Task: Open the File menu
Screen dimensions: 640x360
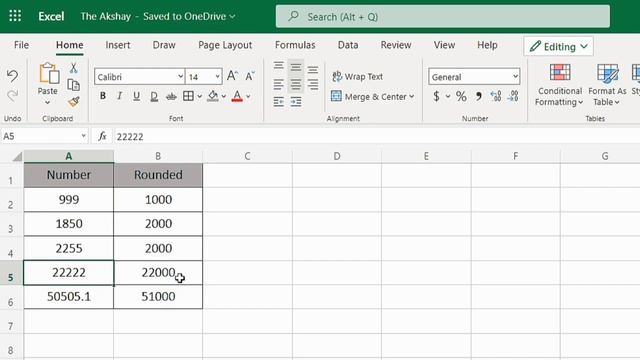Action: (x=21, y=45)
